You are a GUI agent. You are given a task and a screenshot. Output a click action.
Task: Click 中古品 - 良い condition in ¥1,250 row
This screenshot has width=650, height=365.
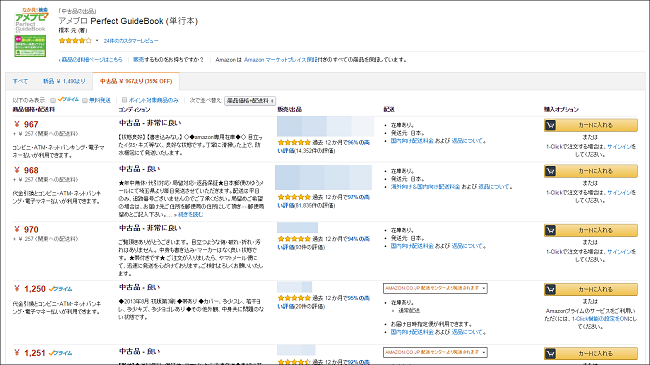pos(139,287)
